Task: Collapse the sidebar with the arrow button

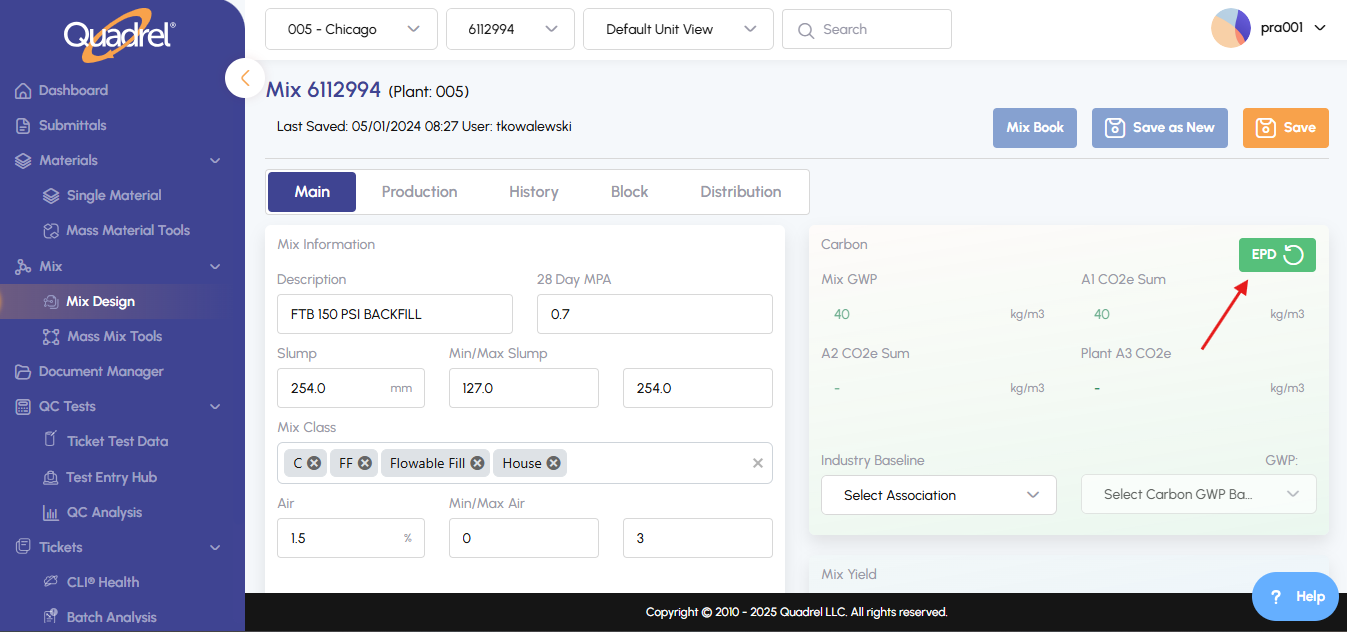Action: click(x=245, y=78)
